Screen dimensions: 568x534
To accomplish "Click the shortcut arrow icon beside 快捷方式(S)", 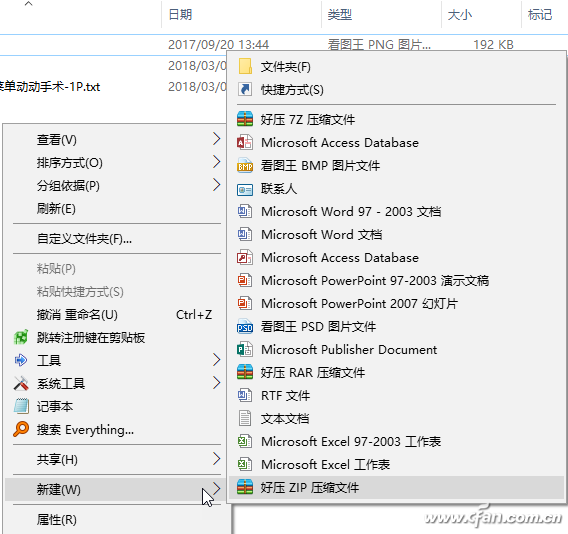I will (x=245, y=89).
